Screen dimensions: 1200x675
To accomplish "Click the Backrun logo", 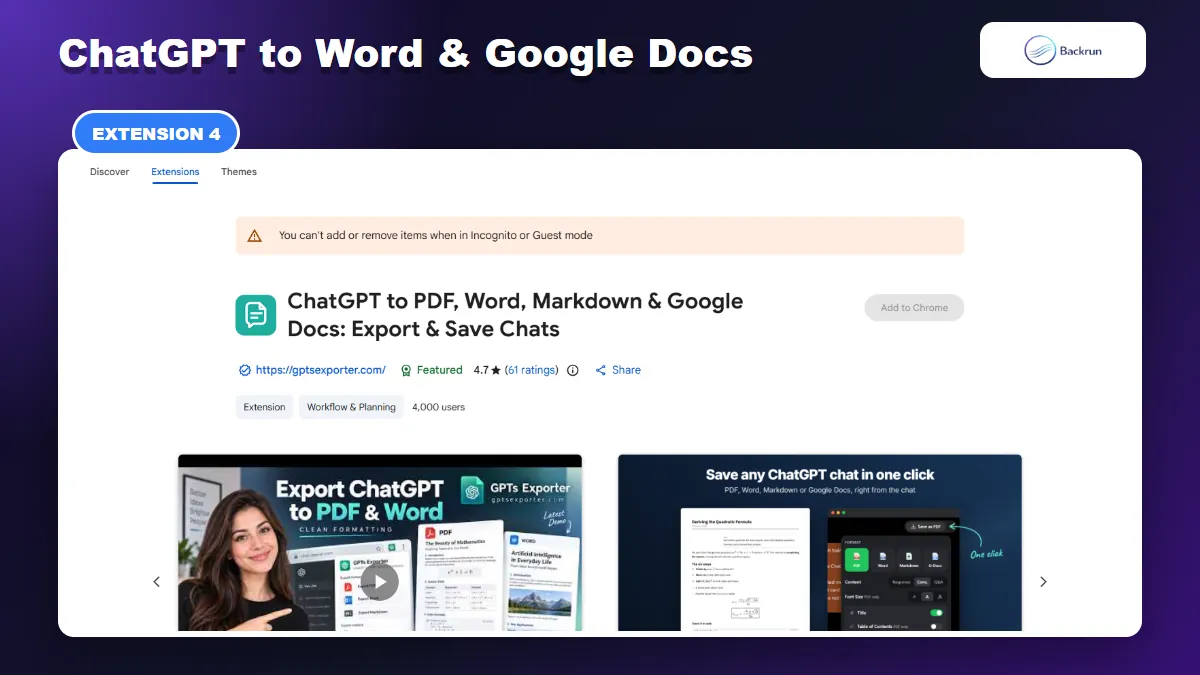I will [1063, 50].
